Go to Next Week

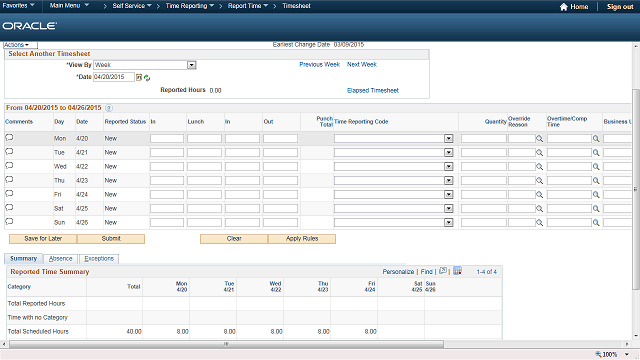(362, 64)
